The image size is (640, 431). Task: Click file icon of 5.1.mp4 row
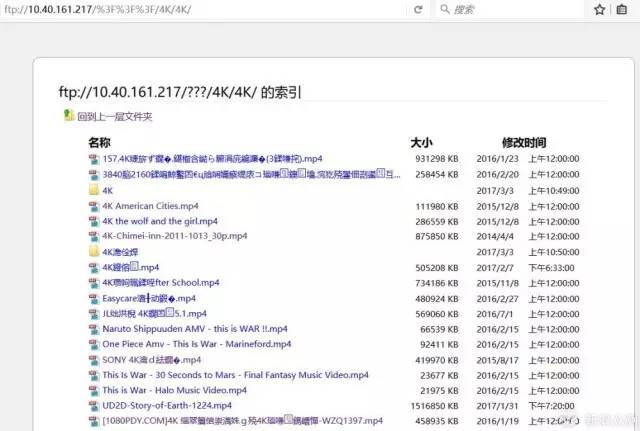tap(94, 314)
